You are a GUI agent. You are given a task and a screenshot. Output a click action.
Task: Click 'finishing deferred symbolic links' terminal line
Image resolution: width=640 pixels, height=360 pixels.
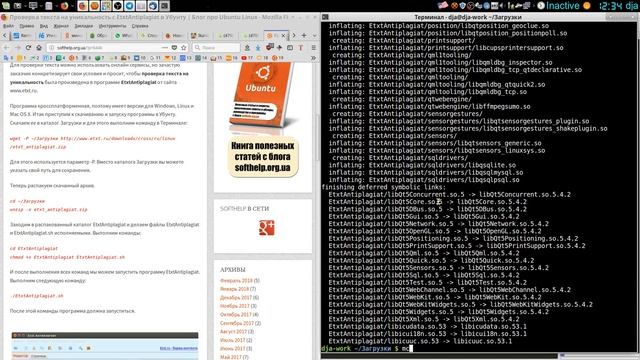click(x=384, y=187)
